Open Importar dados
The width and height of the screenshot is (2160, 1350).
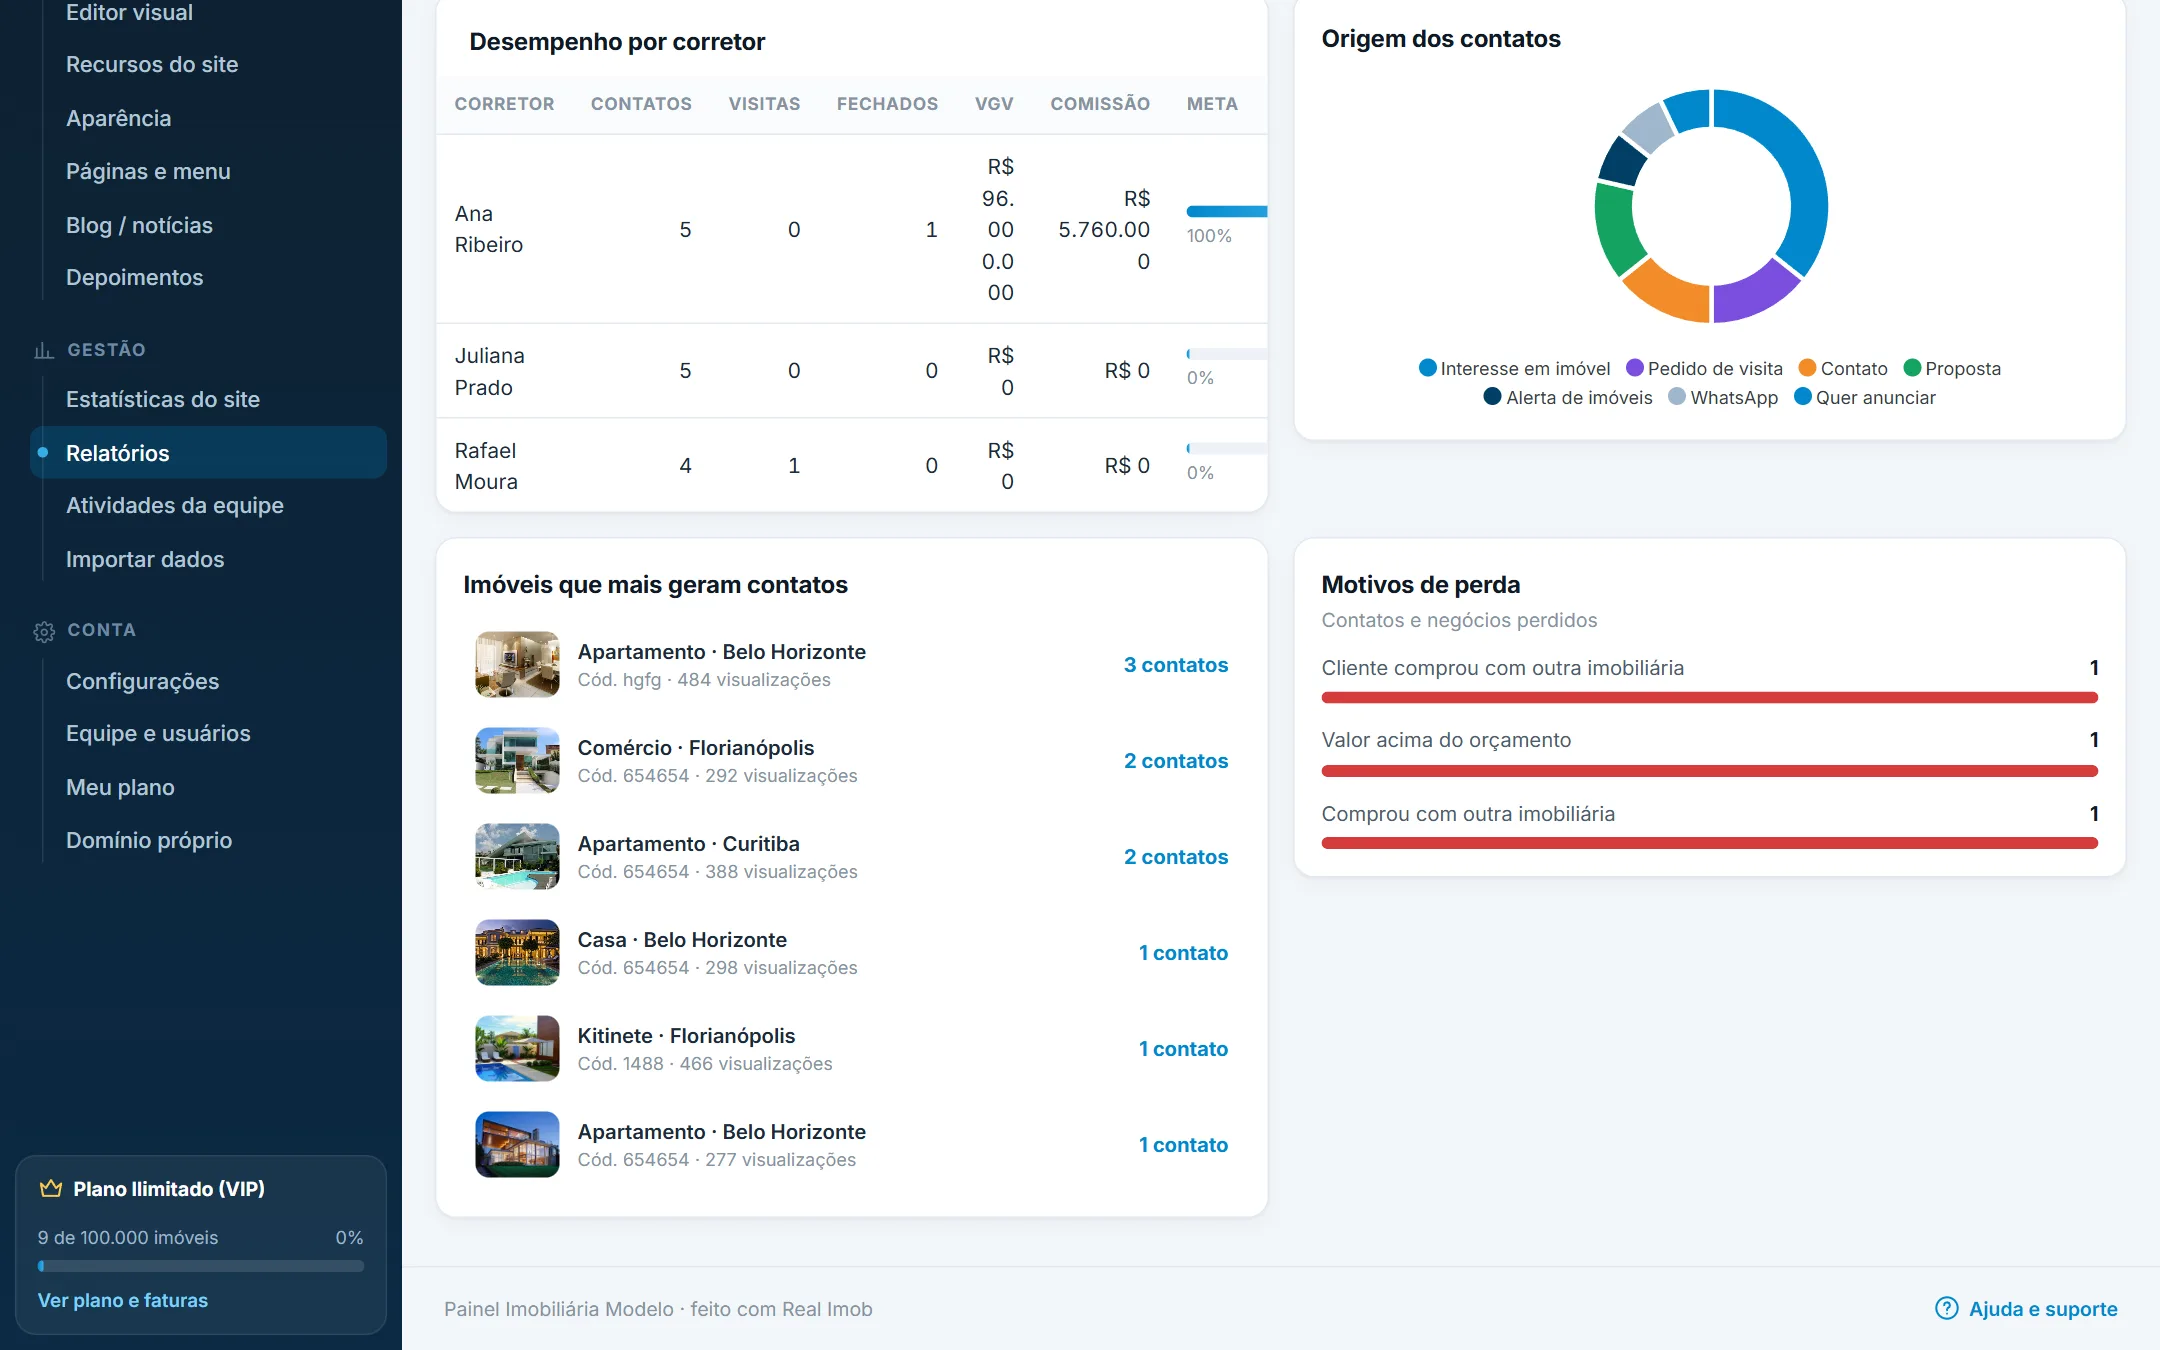pos(145,559)
